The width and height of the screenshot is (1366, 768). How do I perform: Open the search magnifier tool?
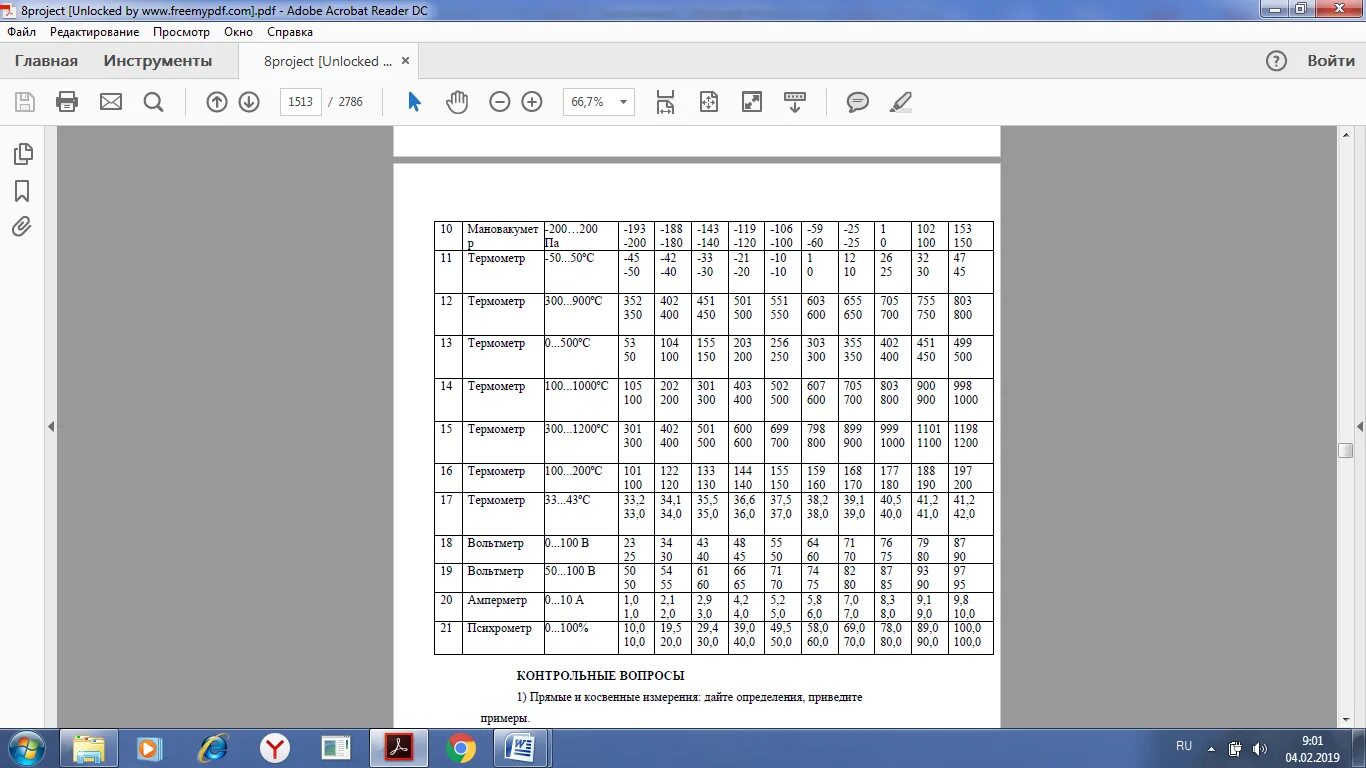153,102
